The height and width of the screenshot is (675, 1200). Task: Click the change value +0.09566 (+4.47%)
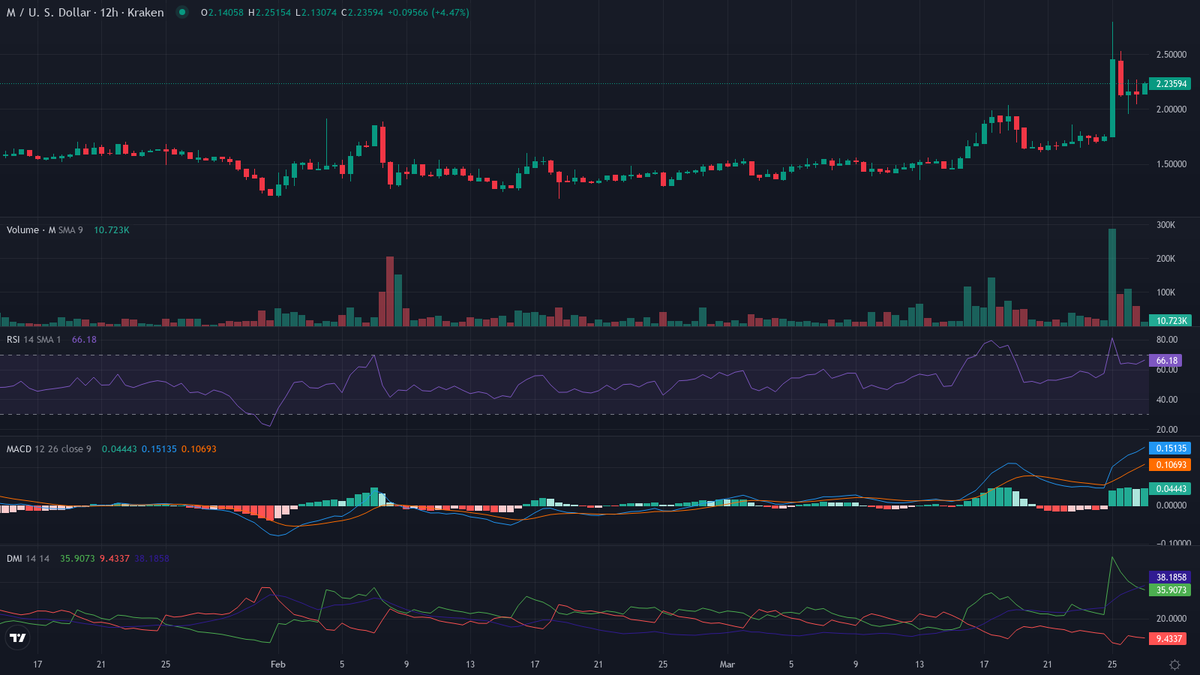coord(430,12)
